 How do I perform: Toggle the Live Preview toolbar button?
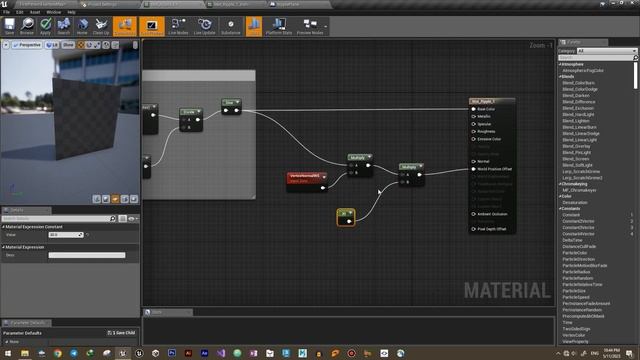tap(152, 26)
